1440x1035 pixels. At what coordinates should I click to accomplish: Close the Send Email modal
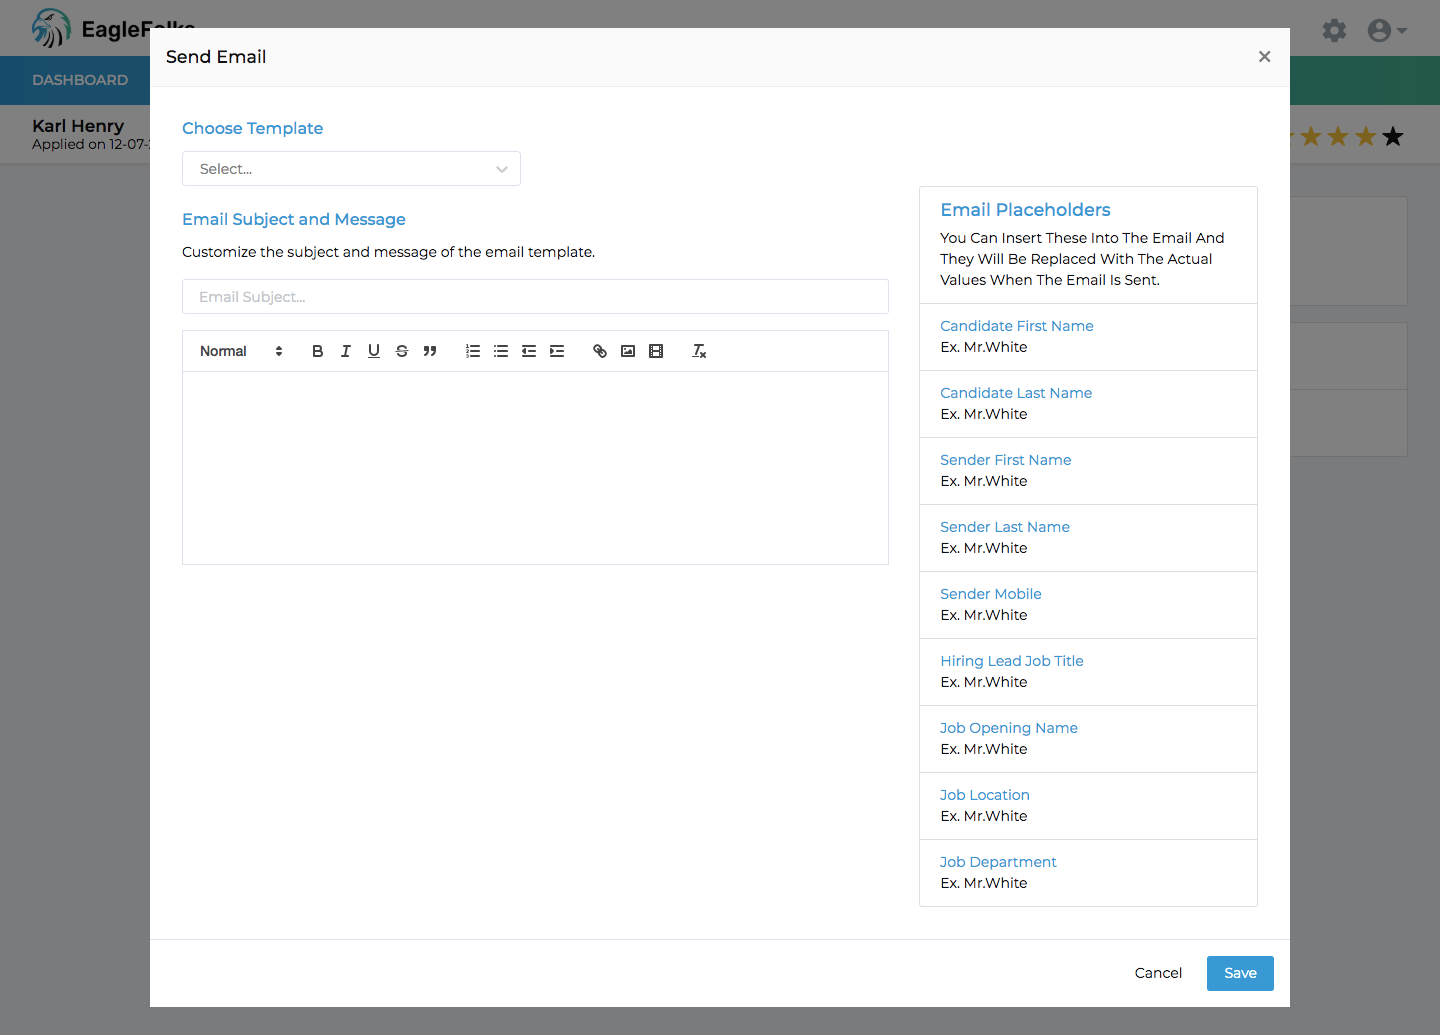point(1264,57)
